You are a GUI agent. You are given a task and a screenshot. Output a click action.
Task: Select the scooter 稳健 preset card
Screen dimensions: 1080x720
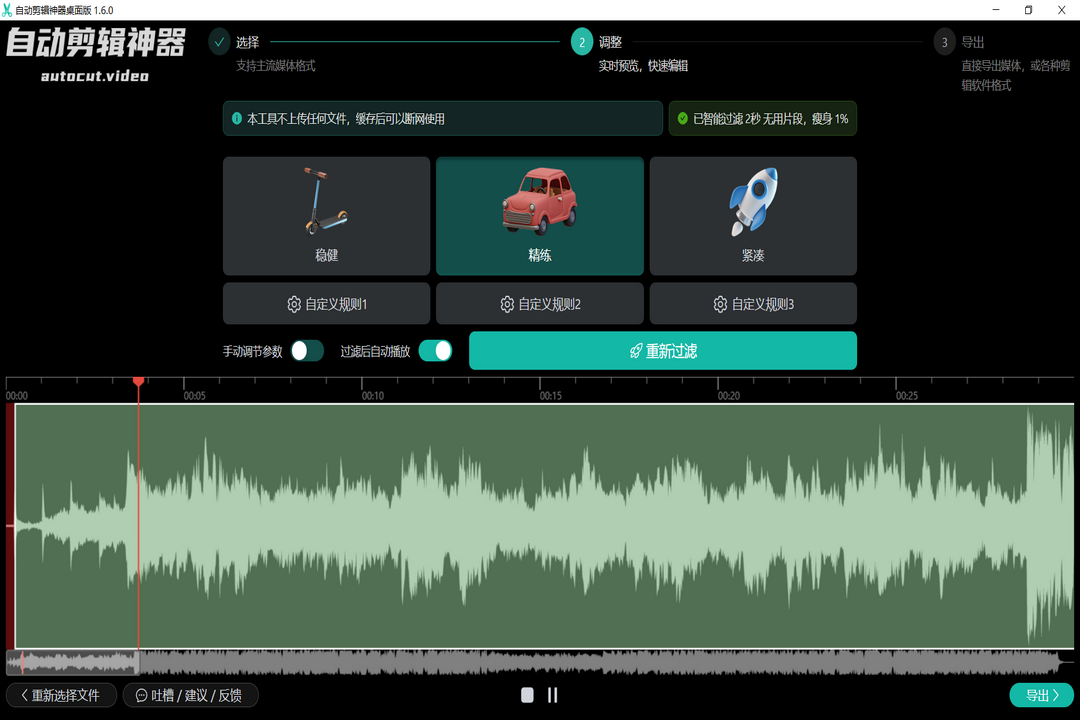point(326,216)
